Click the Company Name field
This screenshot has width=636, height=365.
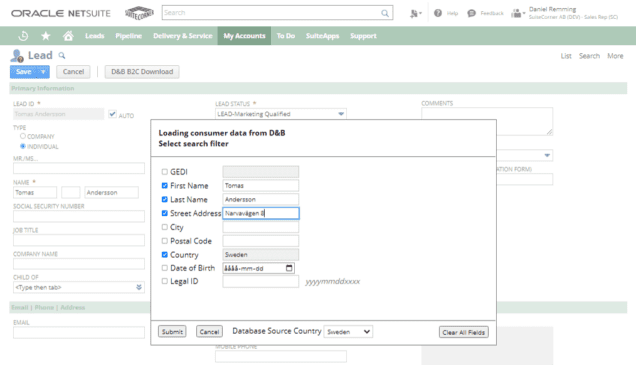[x=79, y=264]
